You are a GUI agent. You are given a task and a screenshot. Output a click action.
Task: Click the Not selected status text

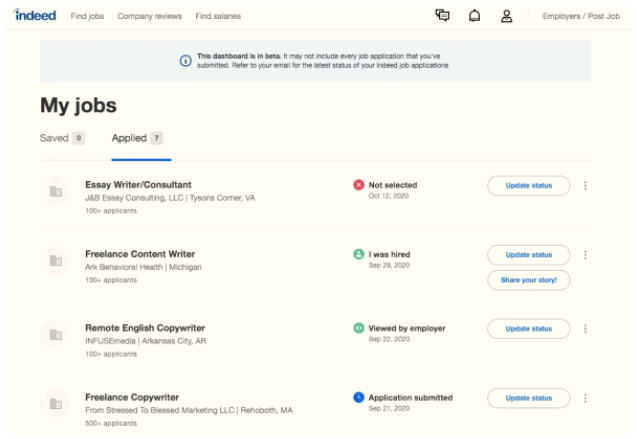pos(393,185)
